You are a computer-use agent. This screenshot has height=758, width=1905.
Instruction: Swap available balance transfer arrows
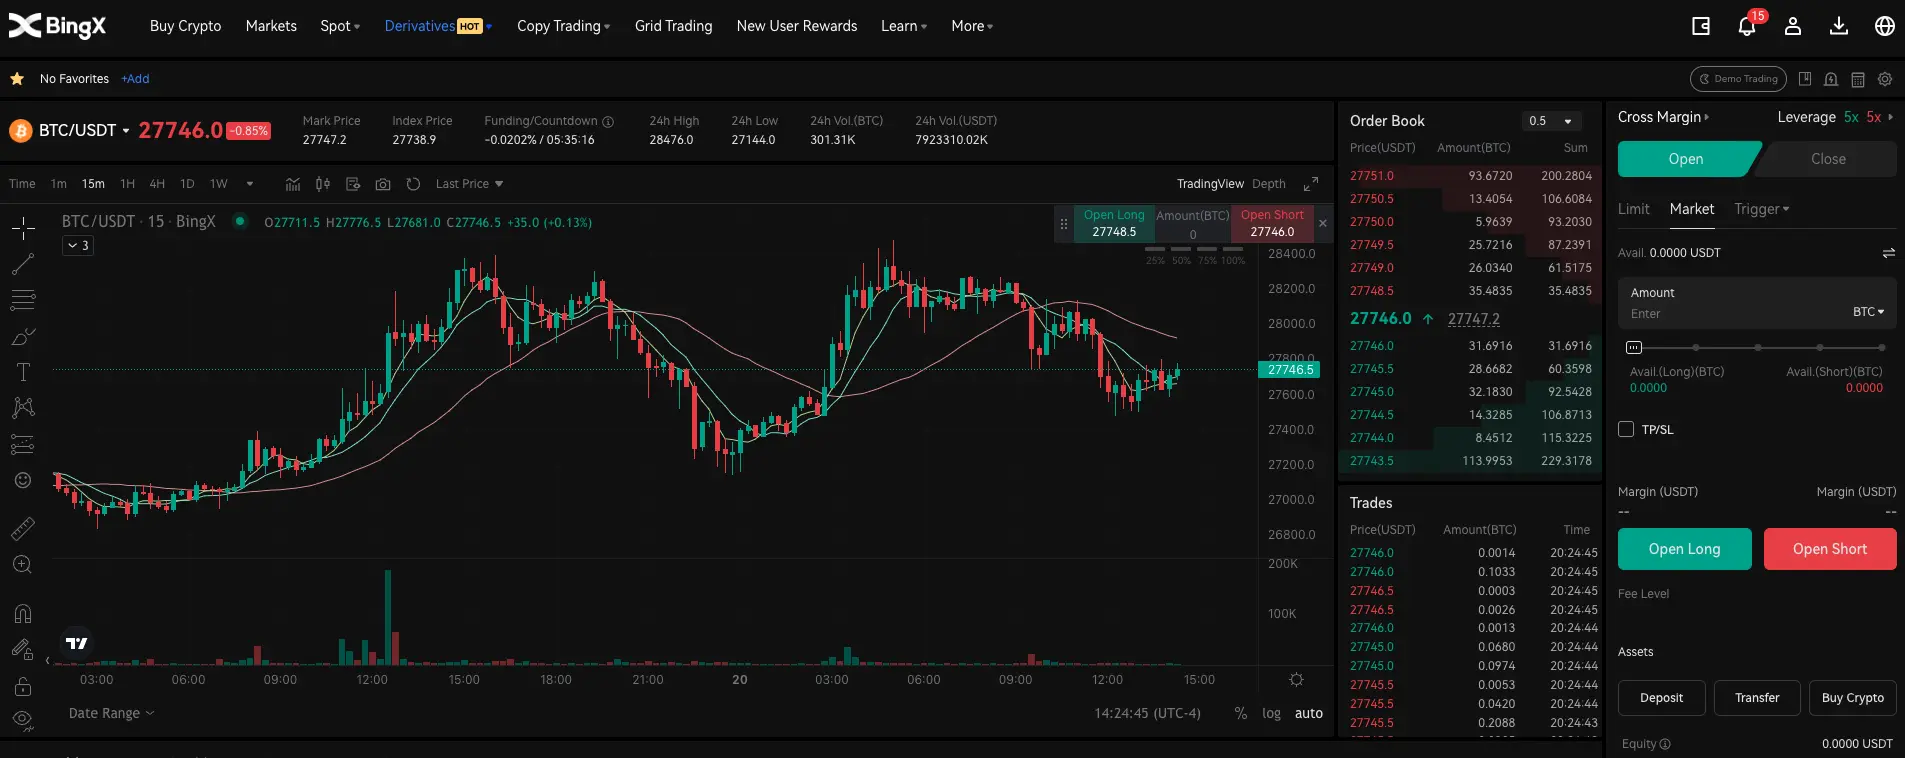[1888, 253]
